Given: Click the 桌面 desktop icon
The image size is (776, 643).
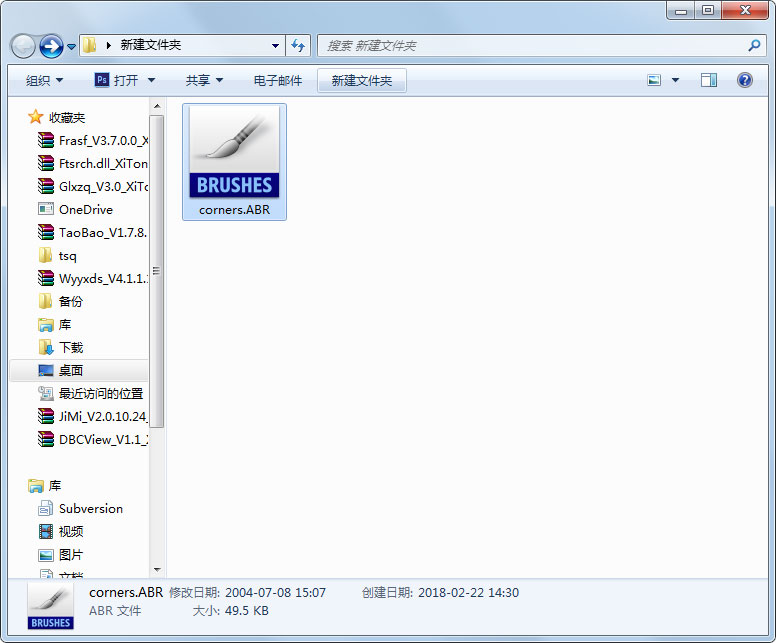Looking at the screenshot, I should pyautogui.click(x=46, y=370).
